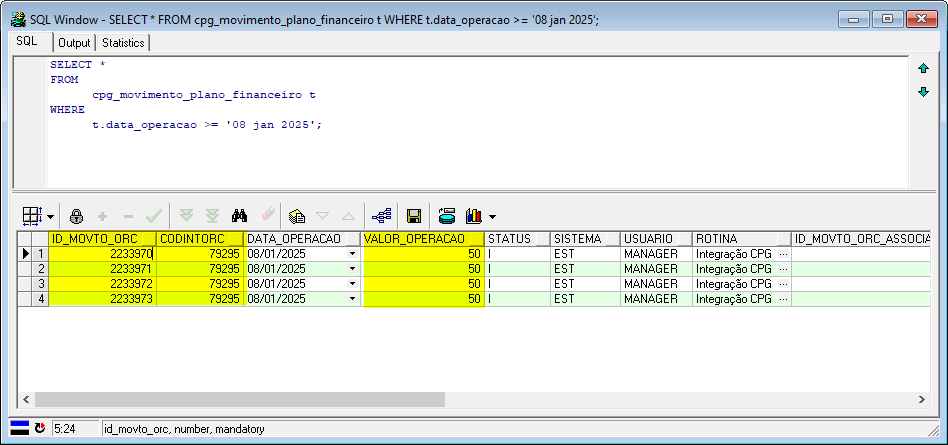The image size is (948, 445).
Task: Click the ellipsis button in ROTINA row 2
Action: pos(784,269)
